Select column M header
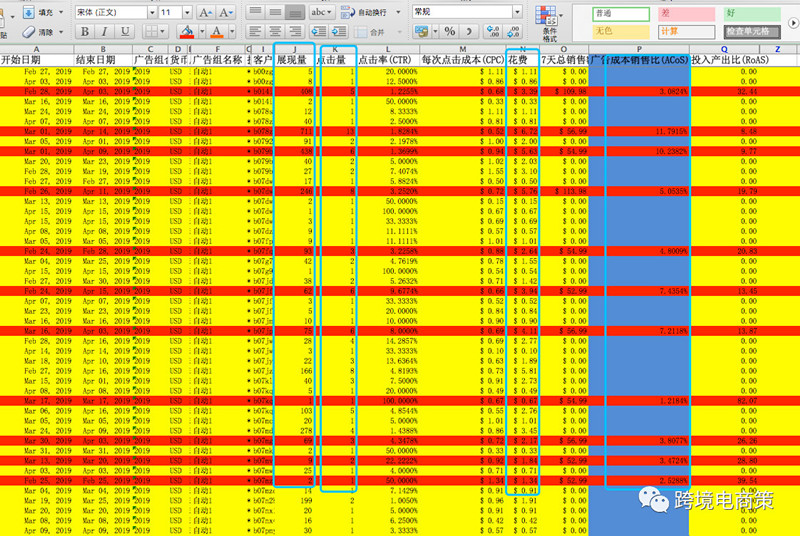Viewport: 800px width, 536px height. coord(463,49)
